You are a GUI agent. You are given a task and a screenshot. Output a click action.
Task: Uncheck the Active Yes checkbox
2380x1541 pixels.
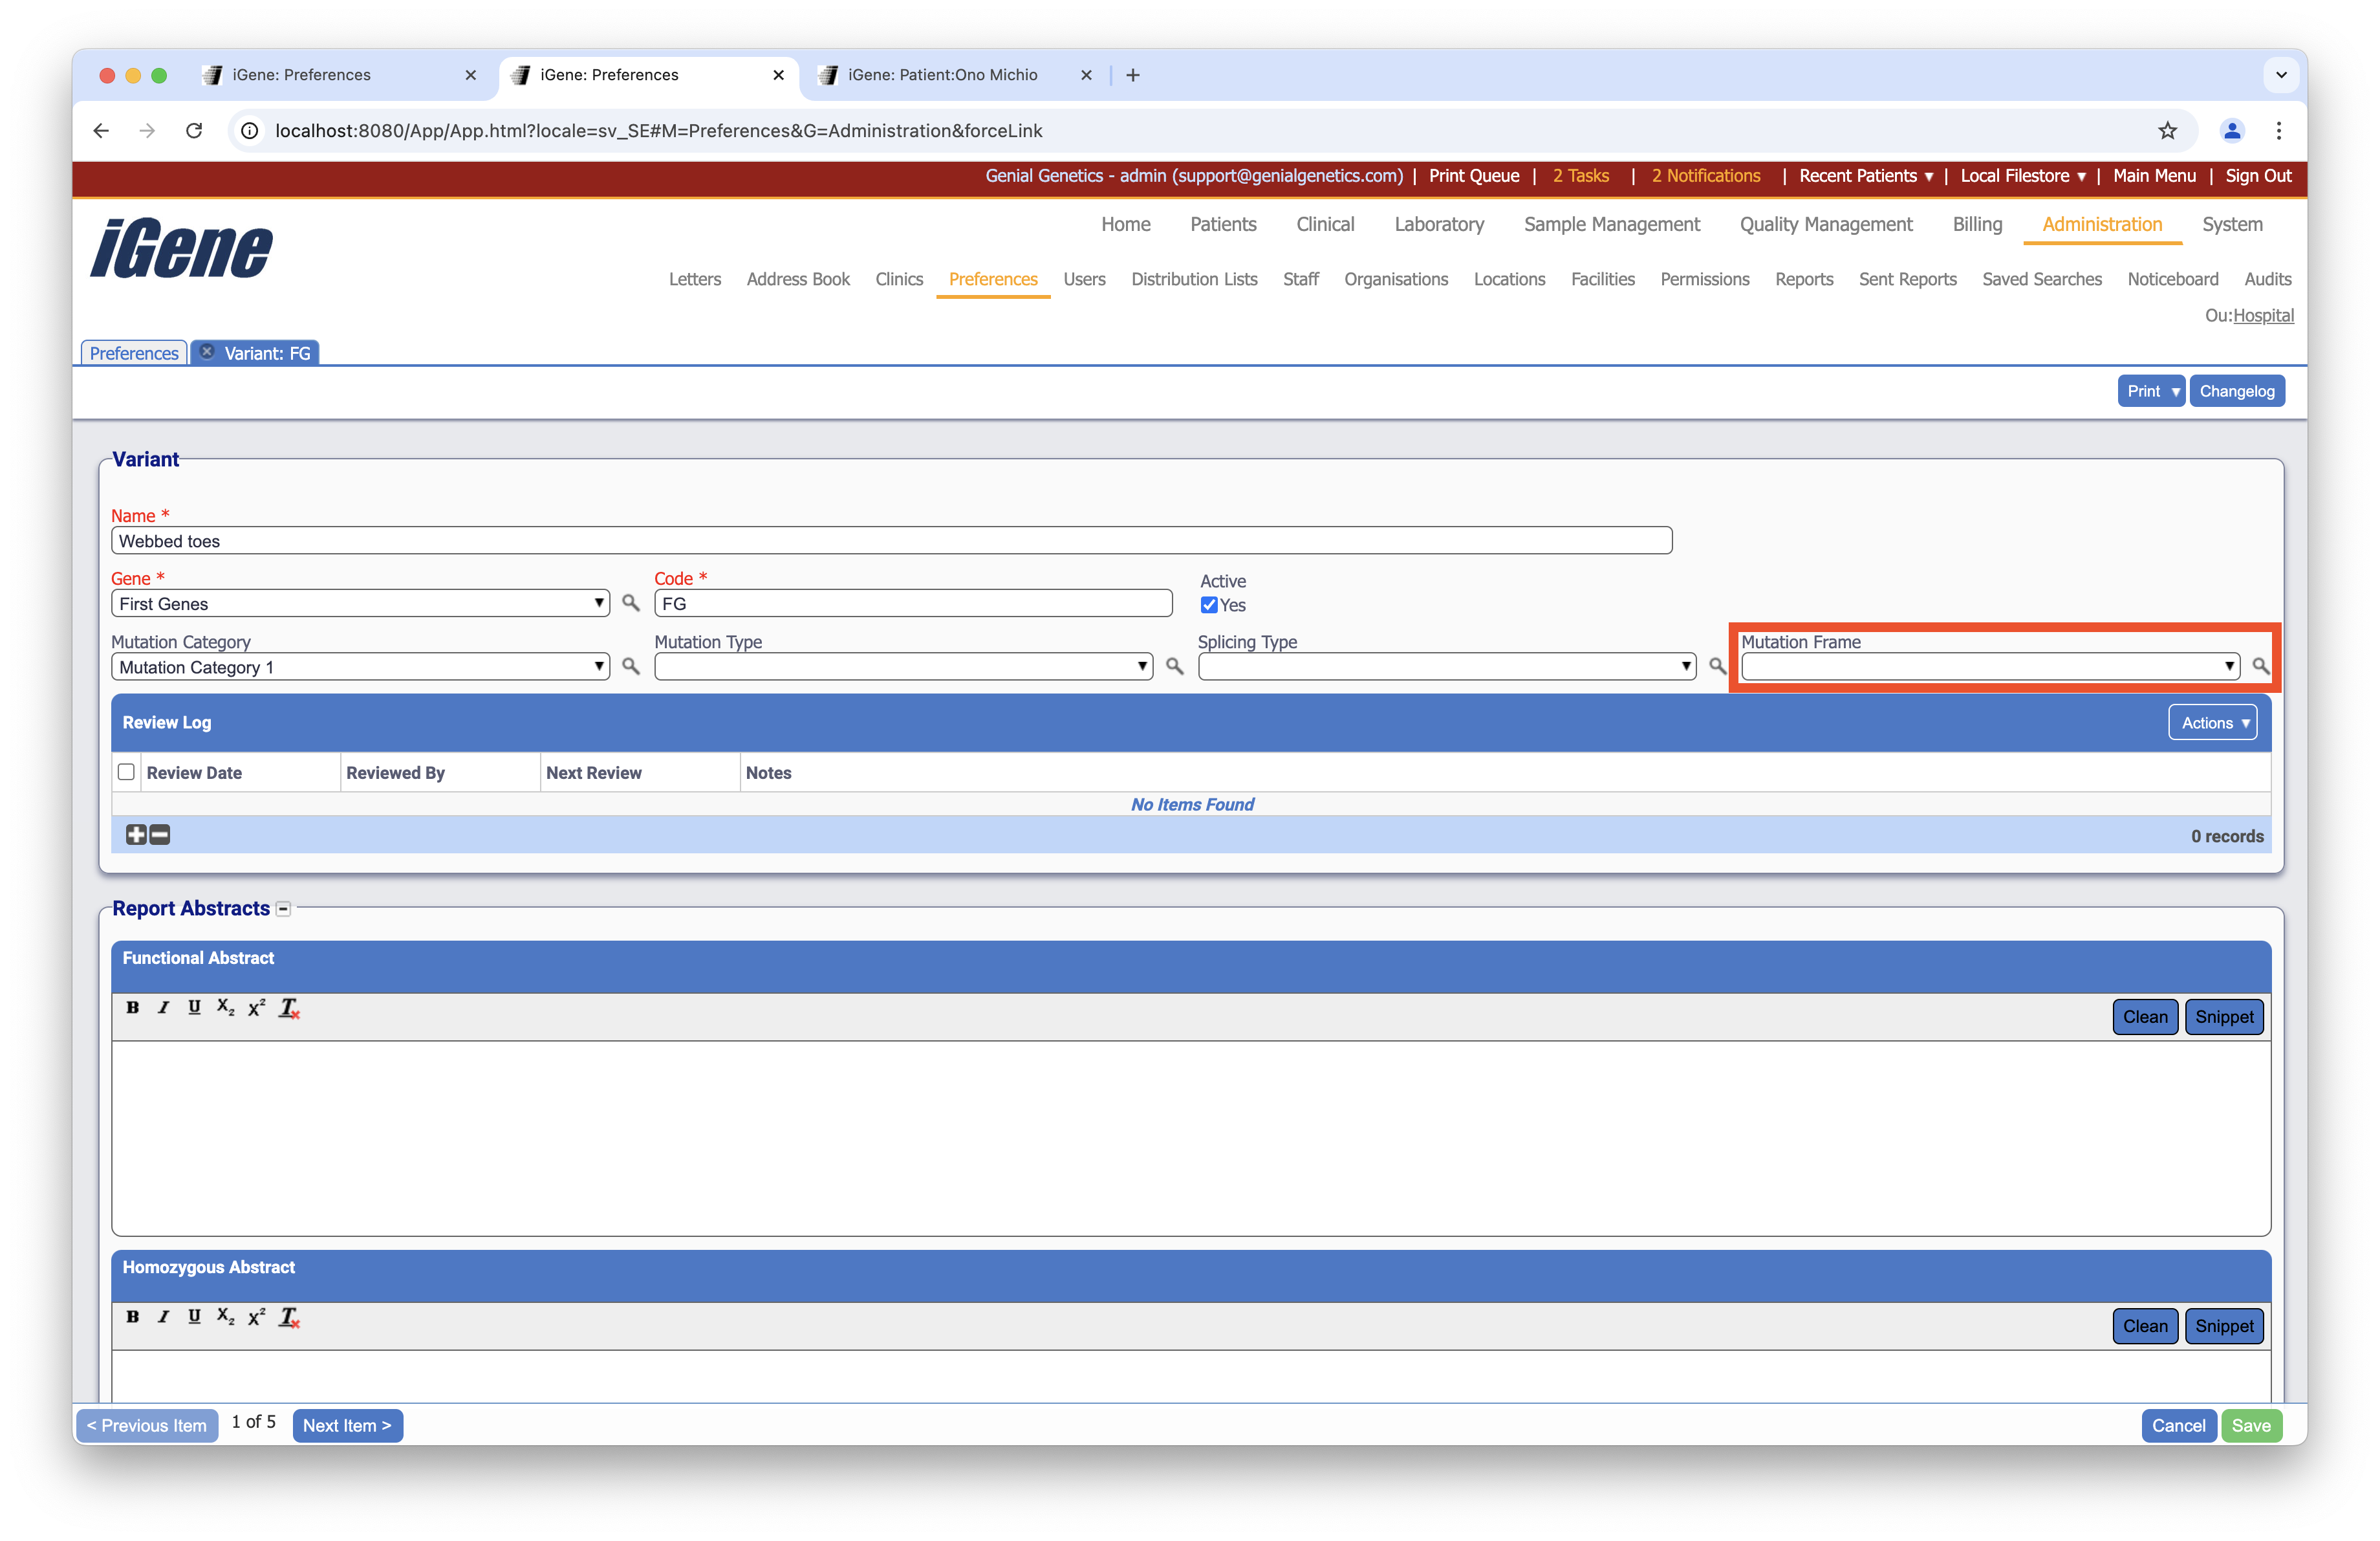point(1209,605)
